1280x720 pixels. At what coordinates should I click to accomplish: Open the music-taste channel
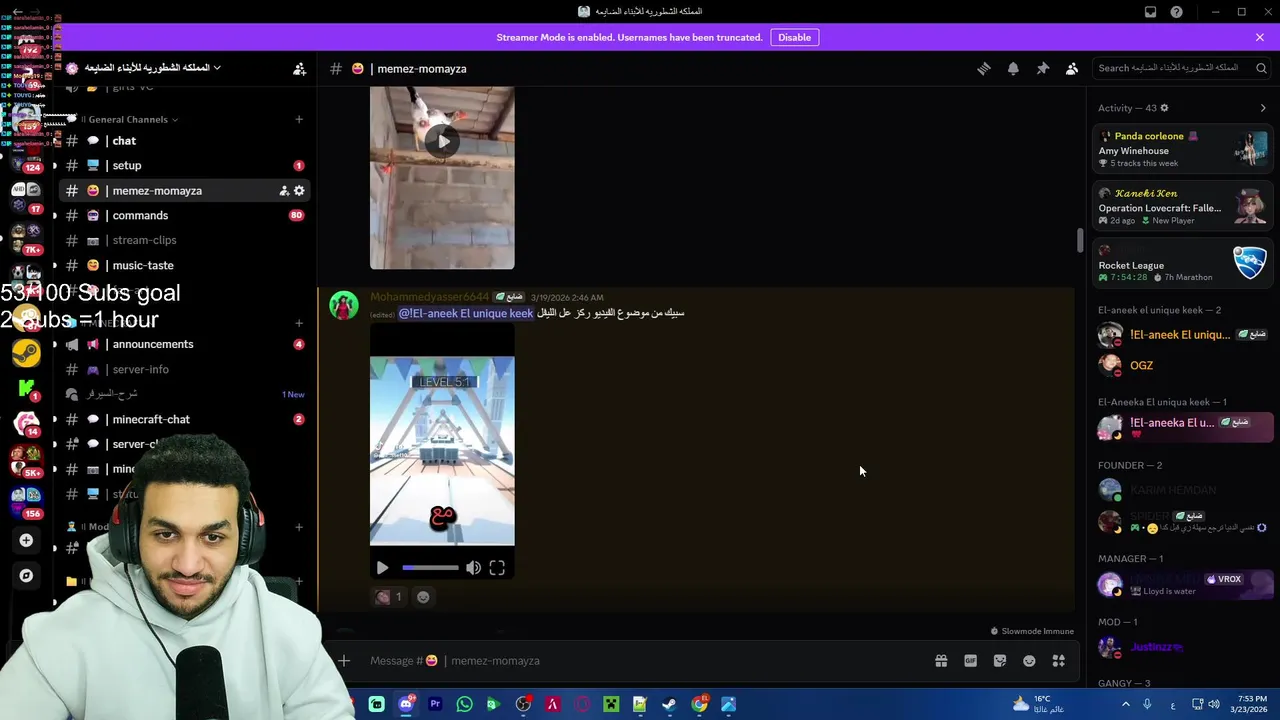coord(186,265)
